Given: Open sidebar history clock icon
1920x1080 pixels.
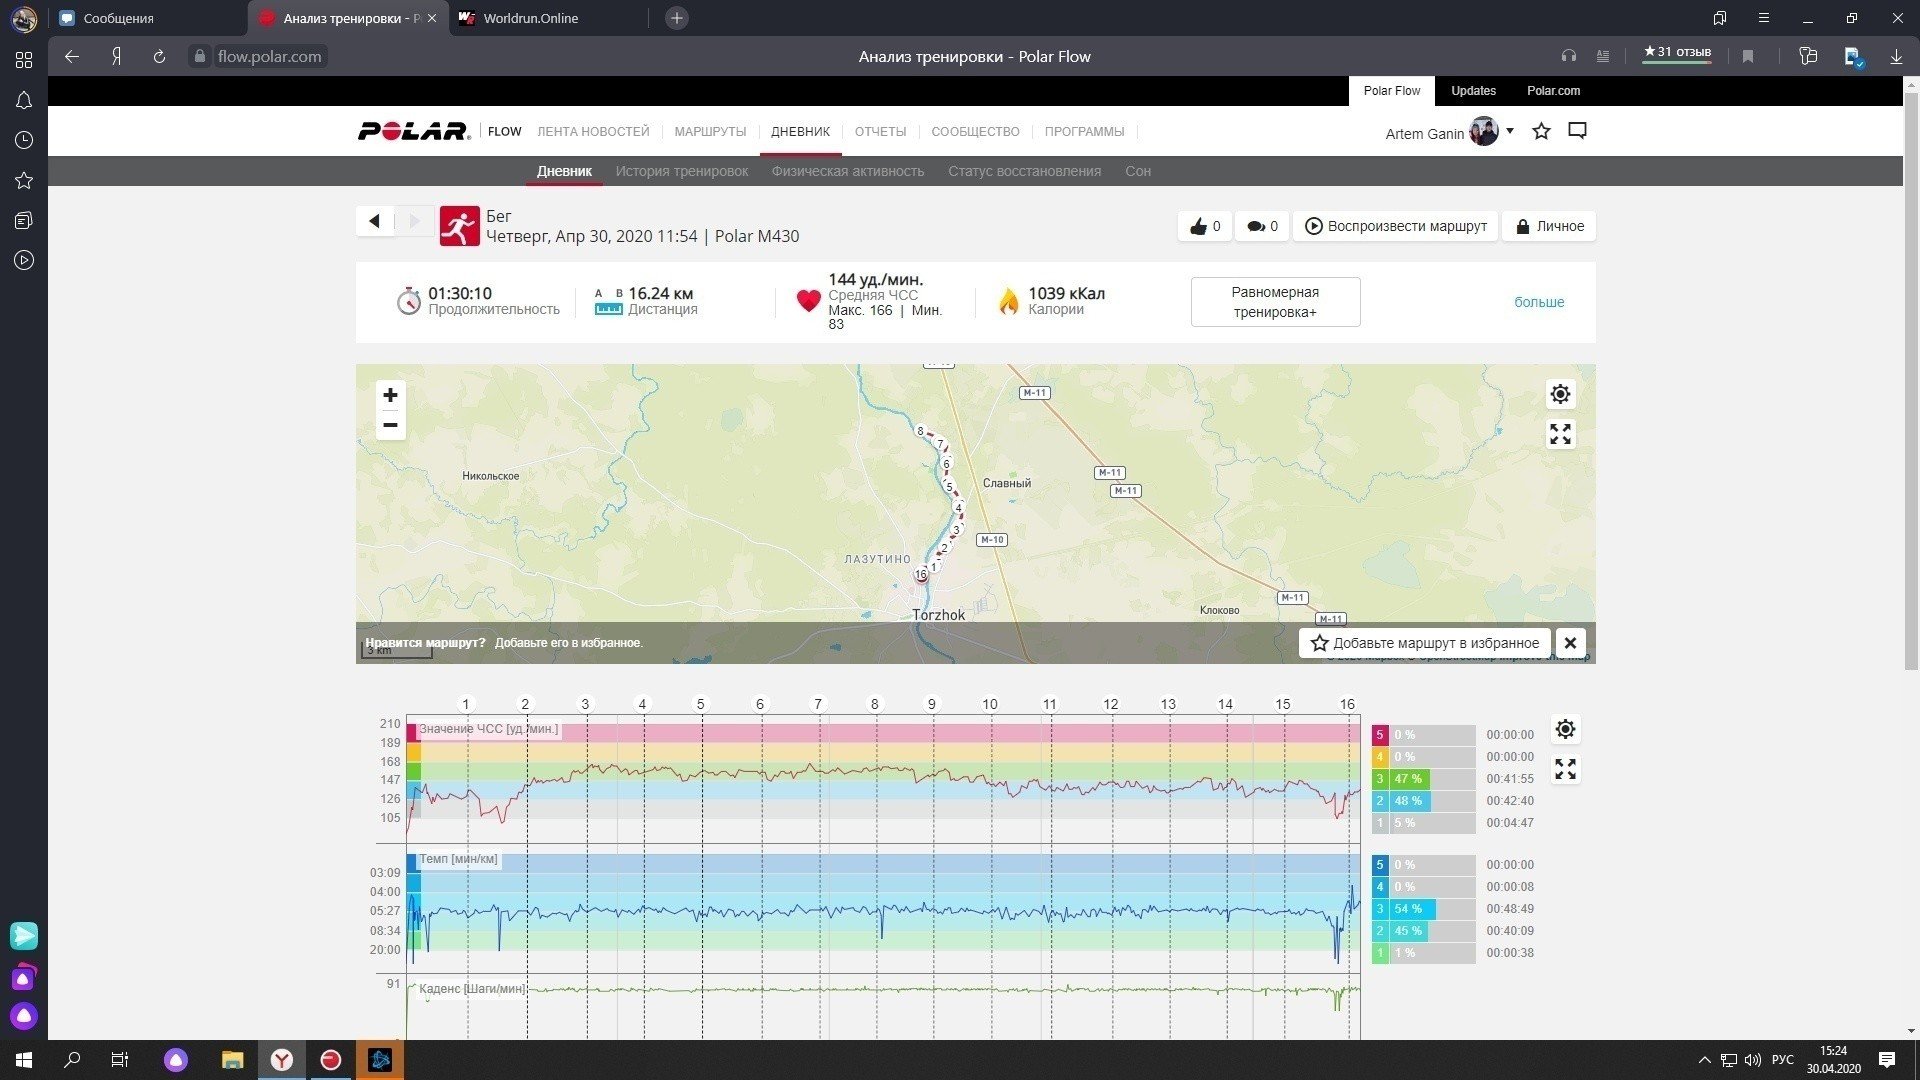Looking at the screenshot, I should click(x=24, y=140).
